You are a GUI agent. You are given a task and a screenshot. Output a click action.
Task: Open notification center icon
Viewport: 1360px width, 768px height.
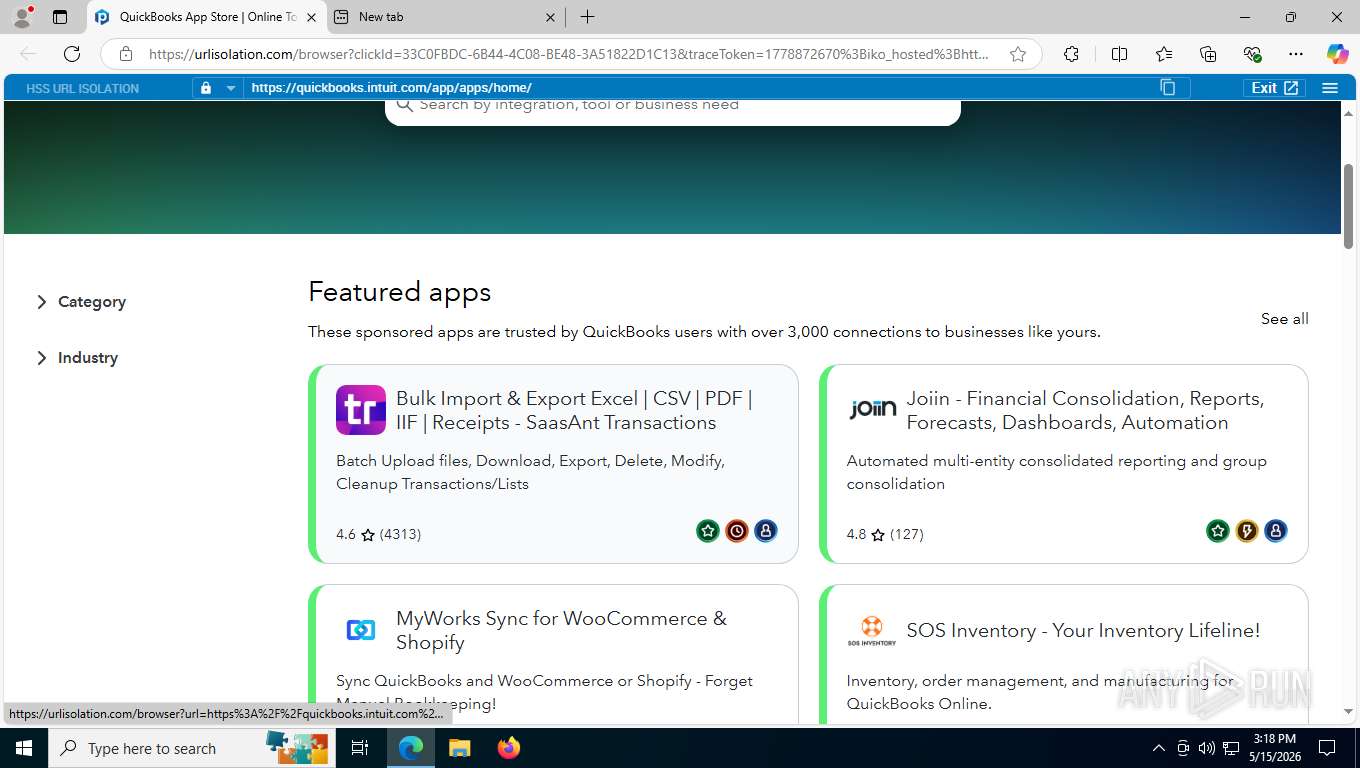click(1327, 748)
